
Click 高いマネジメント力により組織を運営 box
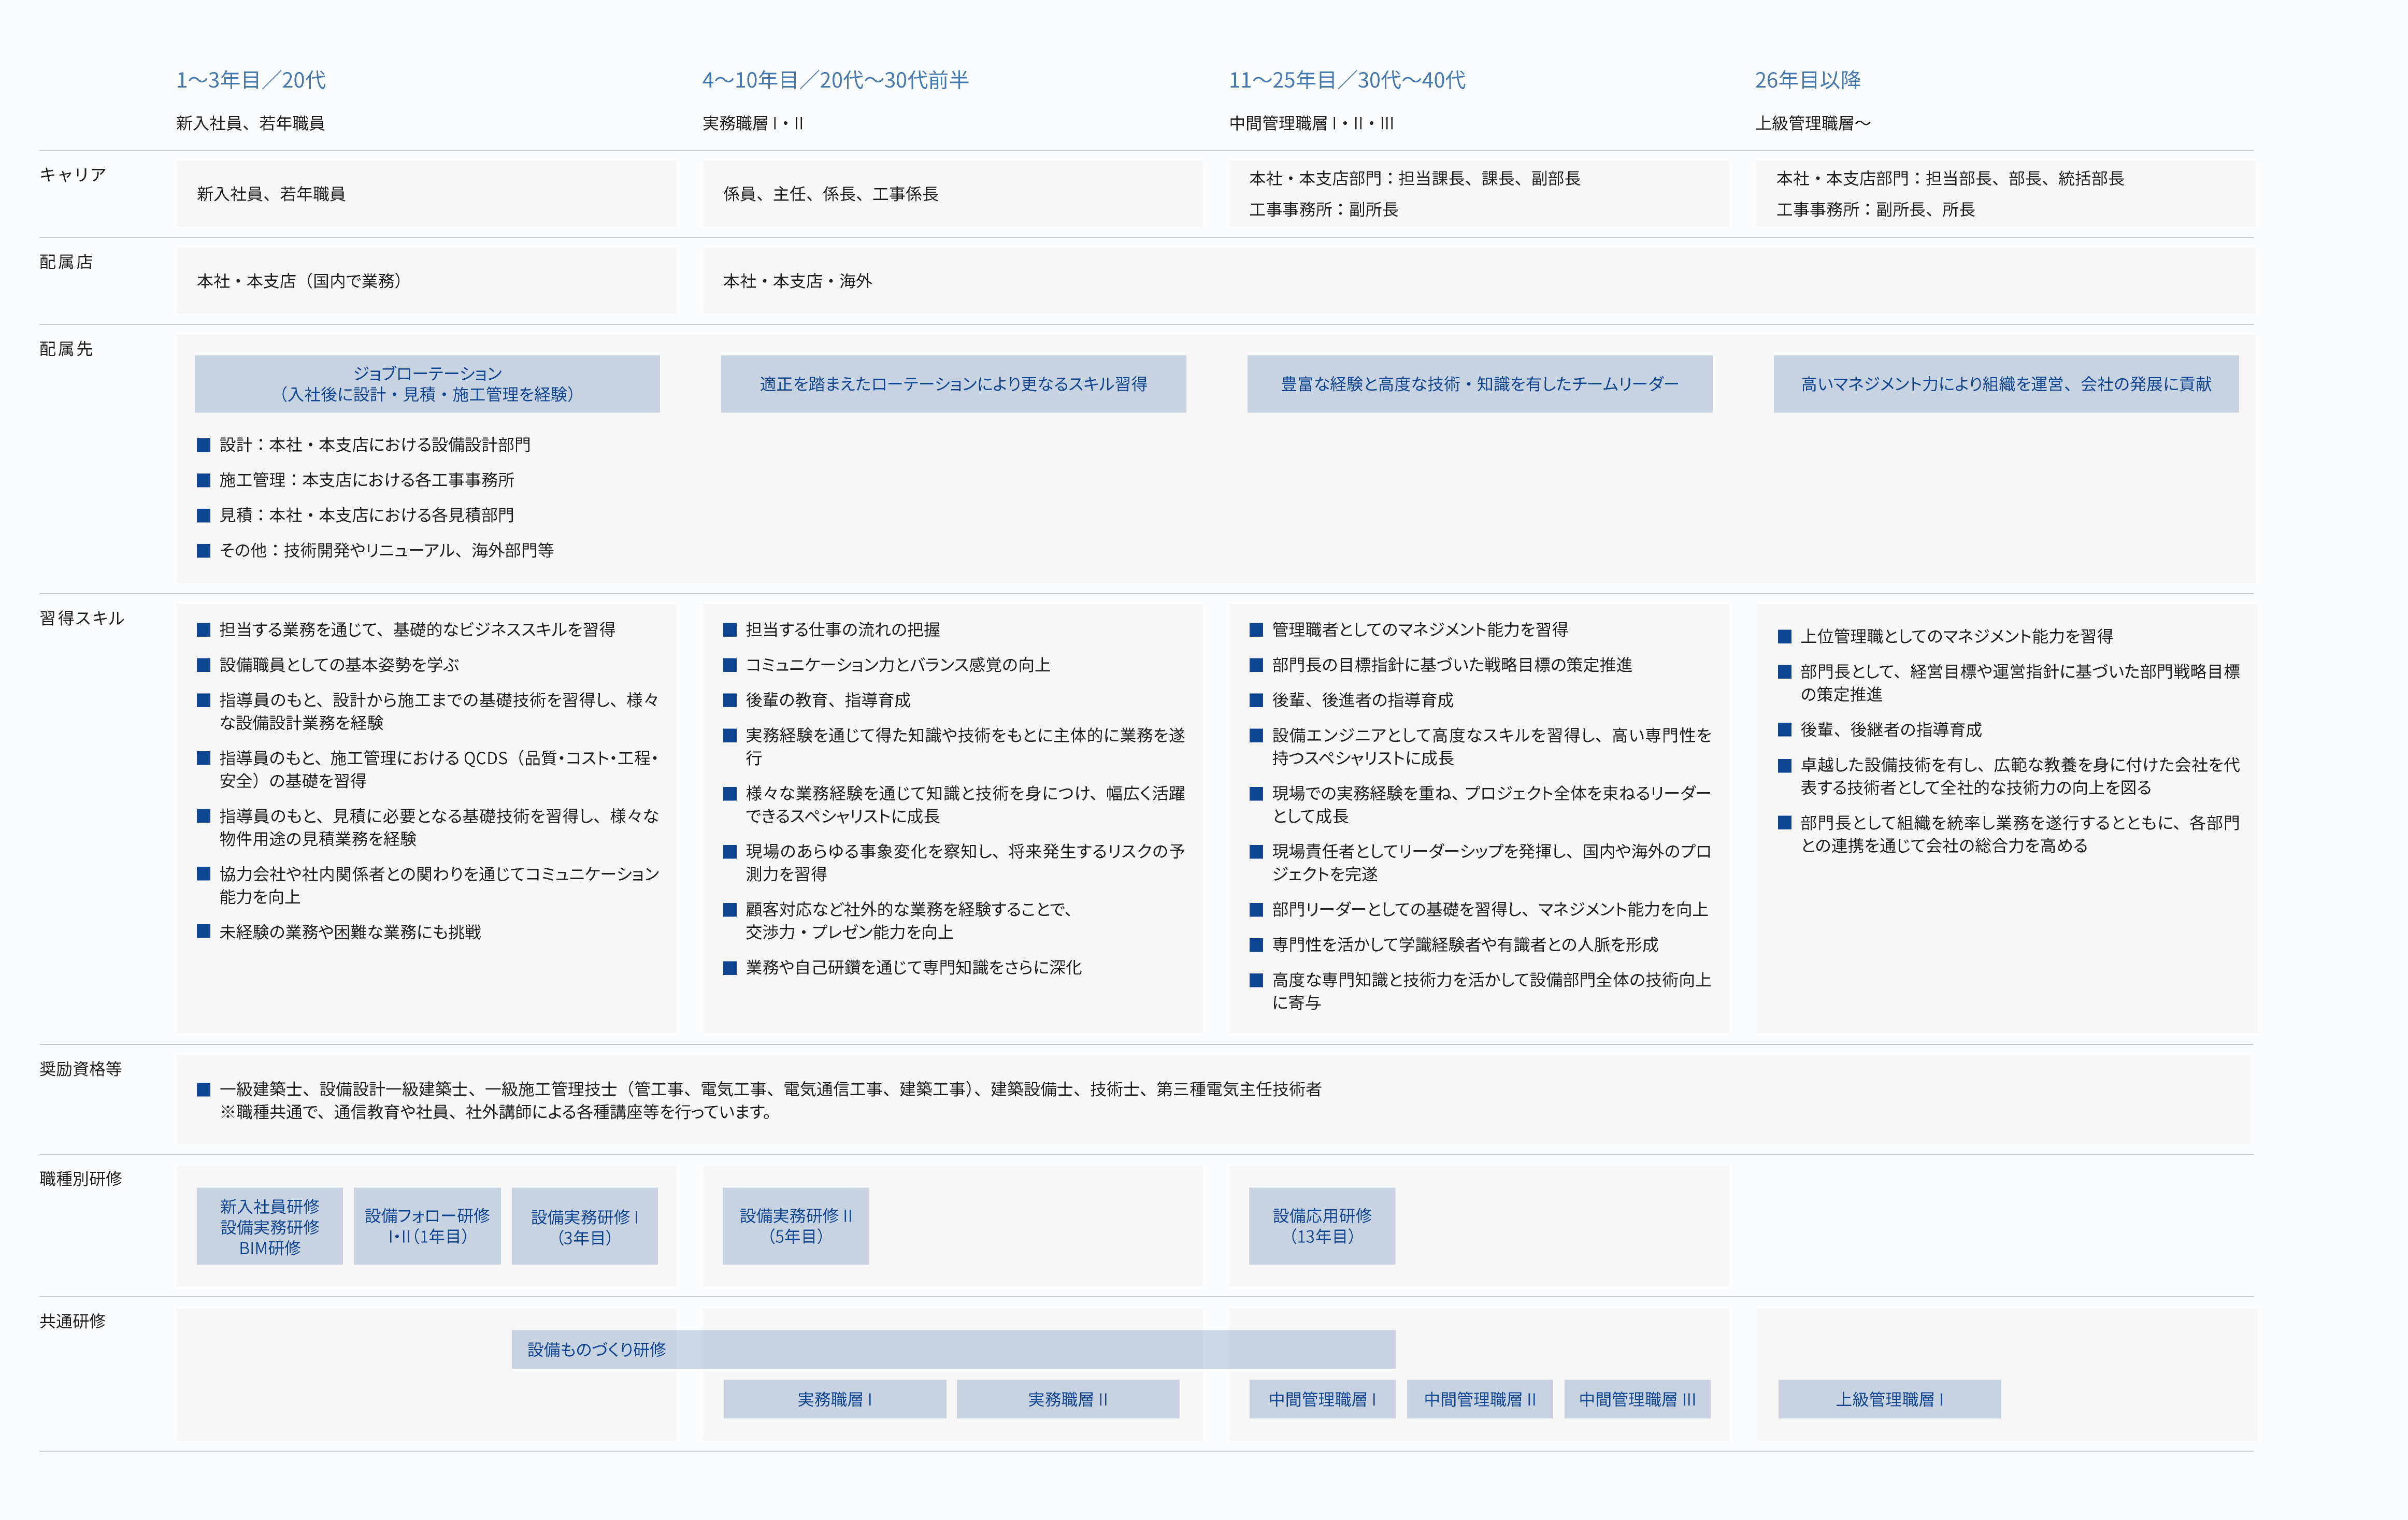point(2005,384)
